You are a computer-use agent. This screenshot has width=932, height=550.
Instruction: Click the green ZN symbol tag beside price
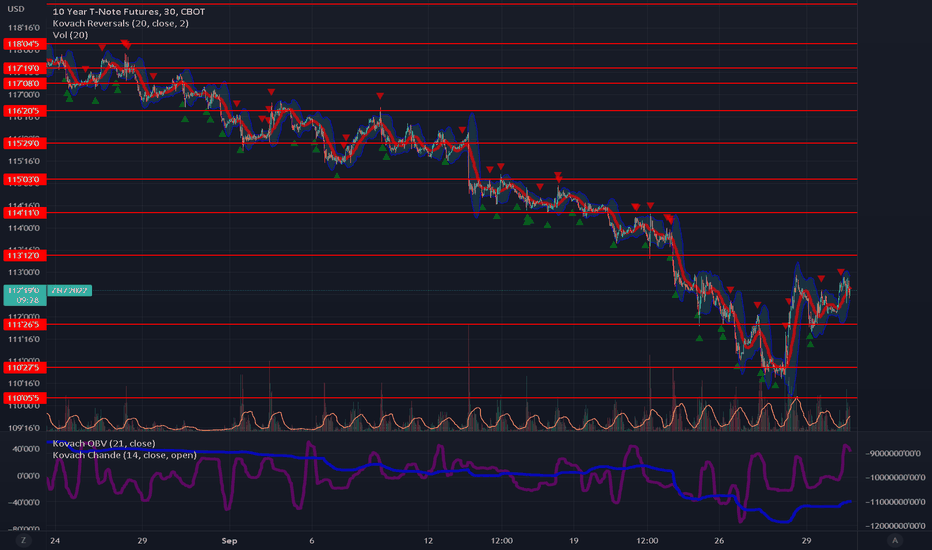click(x=70, y=291)
